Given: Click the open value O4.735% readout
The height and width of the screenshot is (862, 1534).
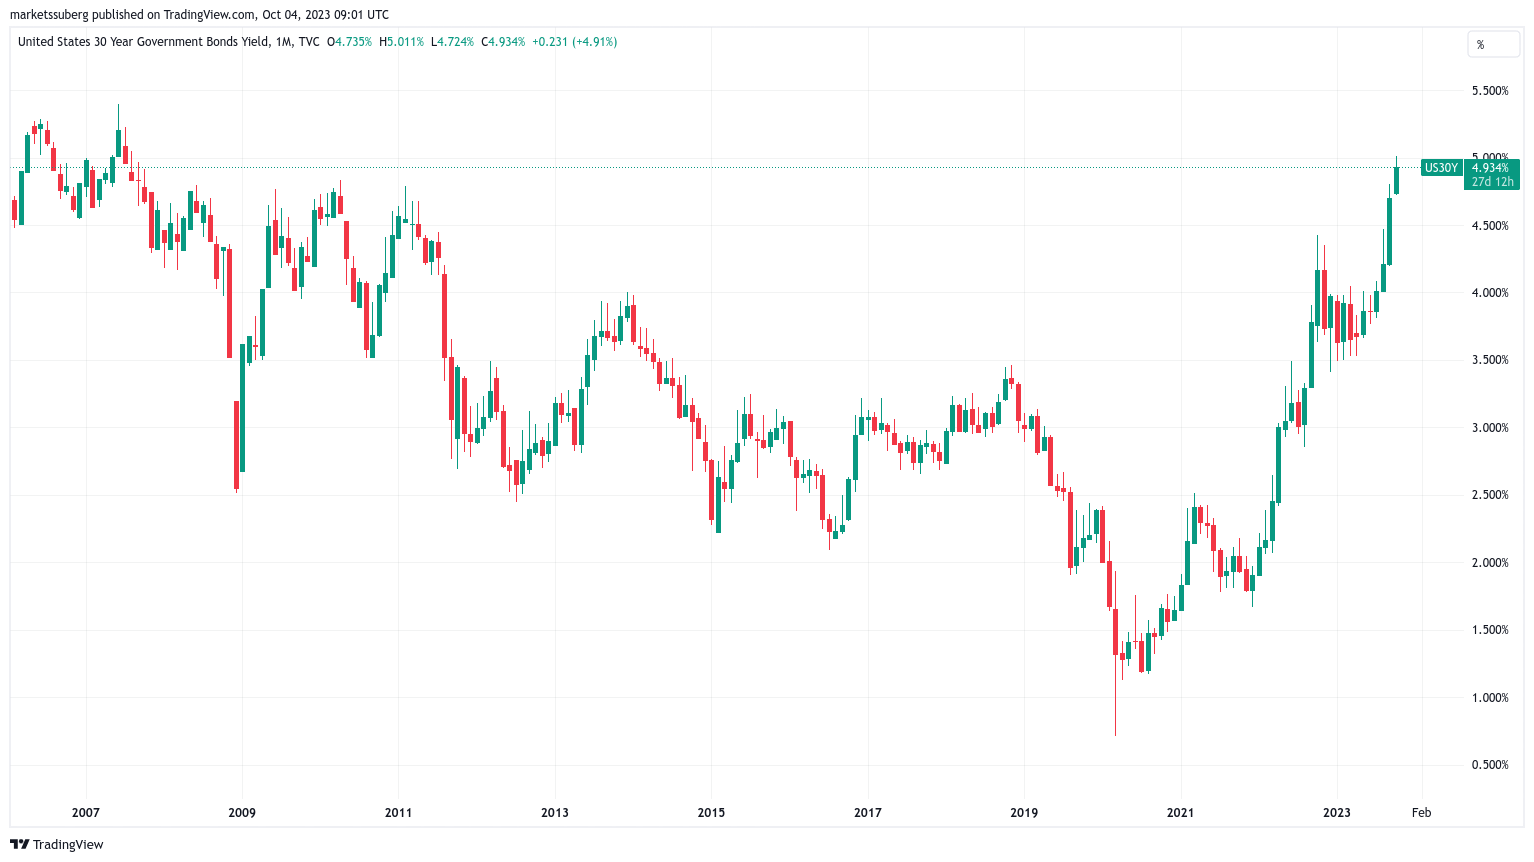Looking at the screenshot, I should pos(350,42).
